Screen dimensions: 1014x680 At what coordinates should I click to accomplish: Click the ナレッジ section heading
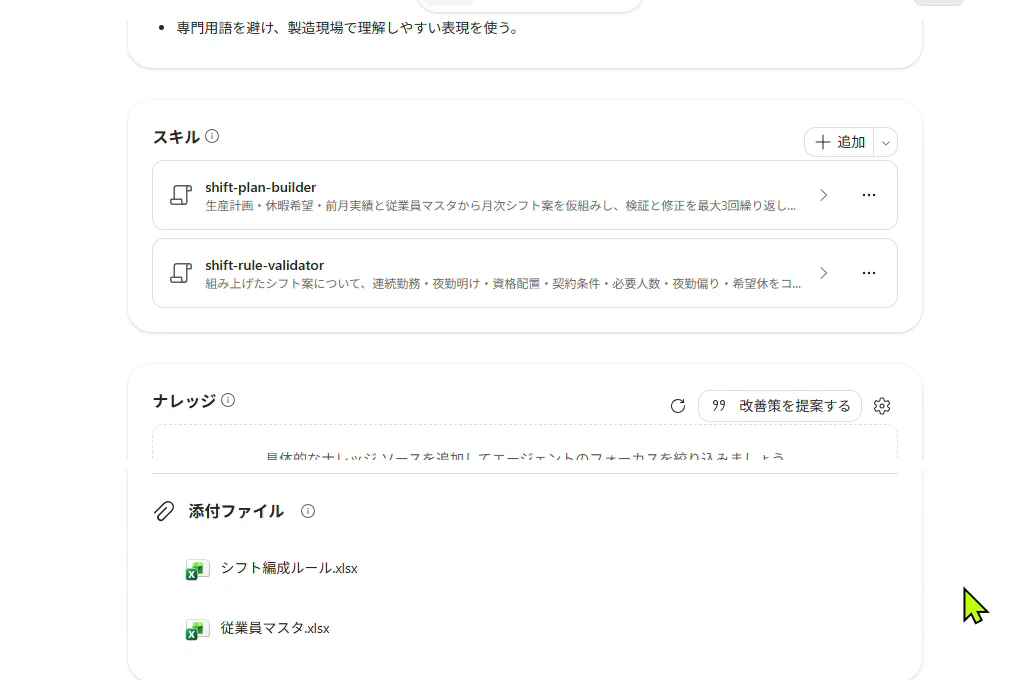pyautogui.click(x=184, y=401)
